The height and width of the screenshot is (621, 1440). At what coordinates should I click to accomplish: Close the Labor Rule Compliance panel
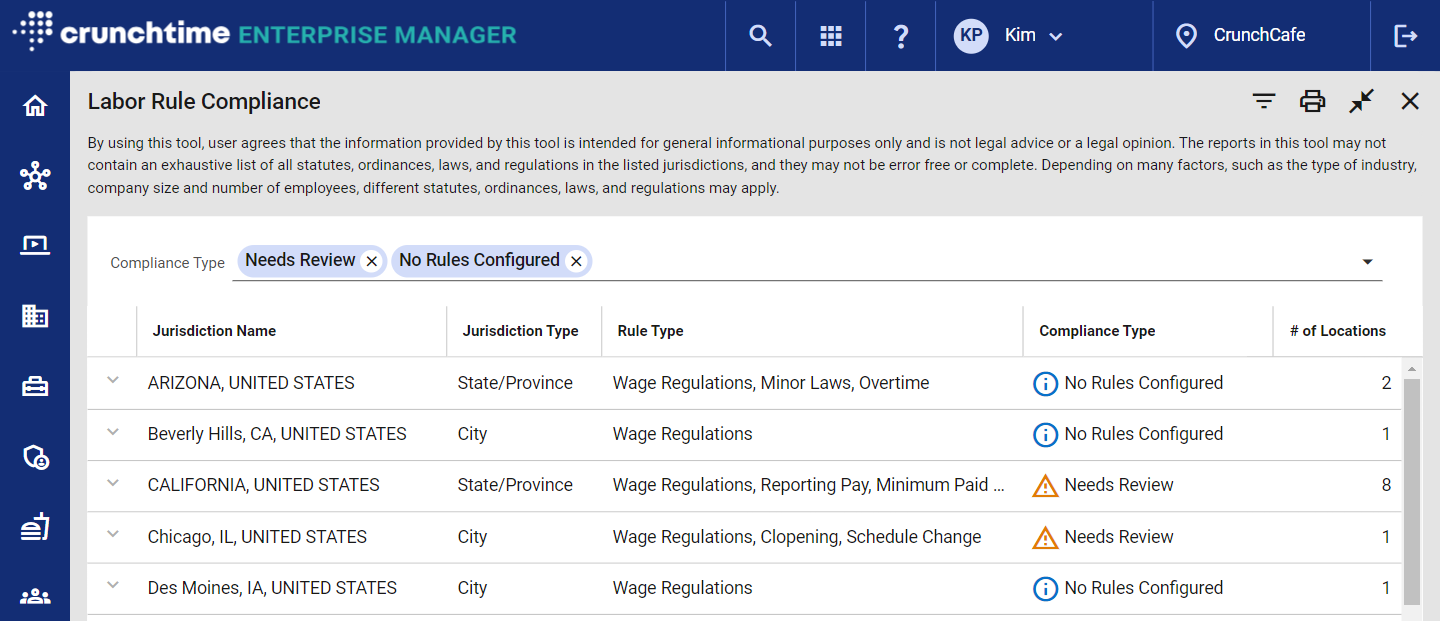click(1410, 101)
